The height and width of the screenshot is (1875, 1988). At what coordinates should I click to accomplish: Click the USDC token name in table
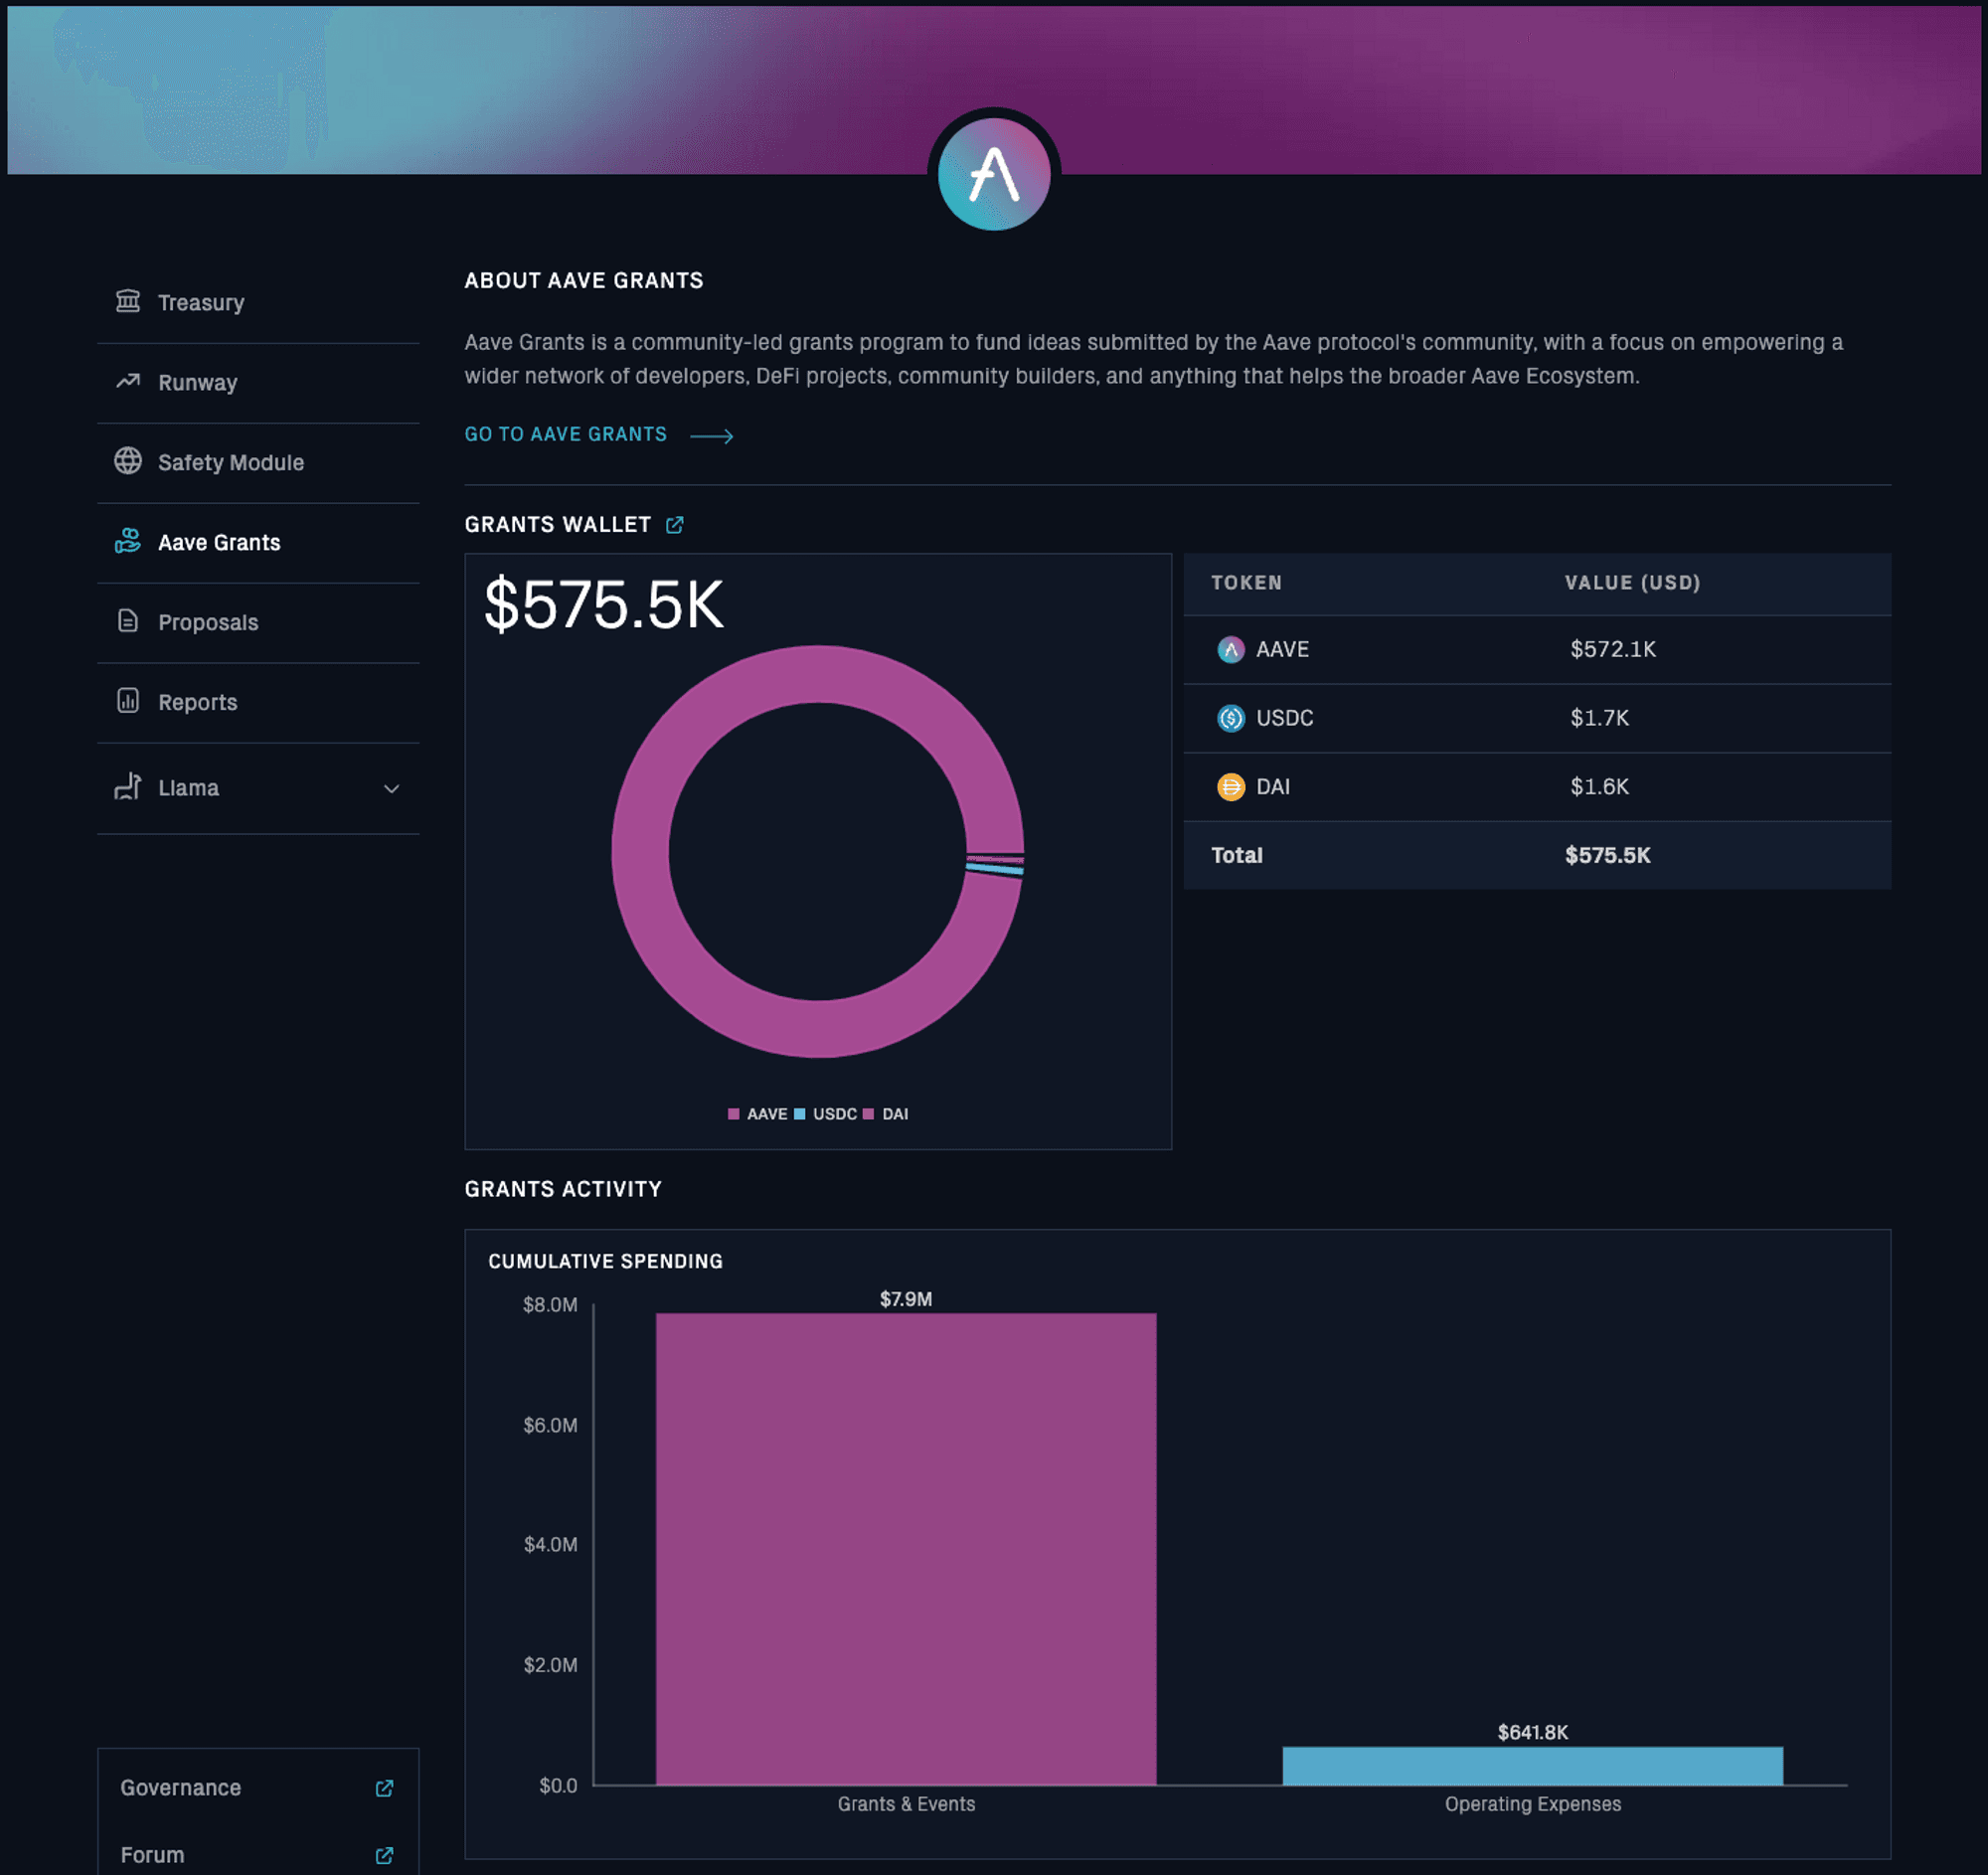pos(1285,718)
